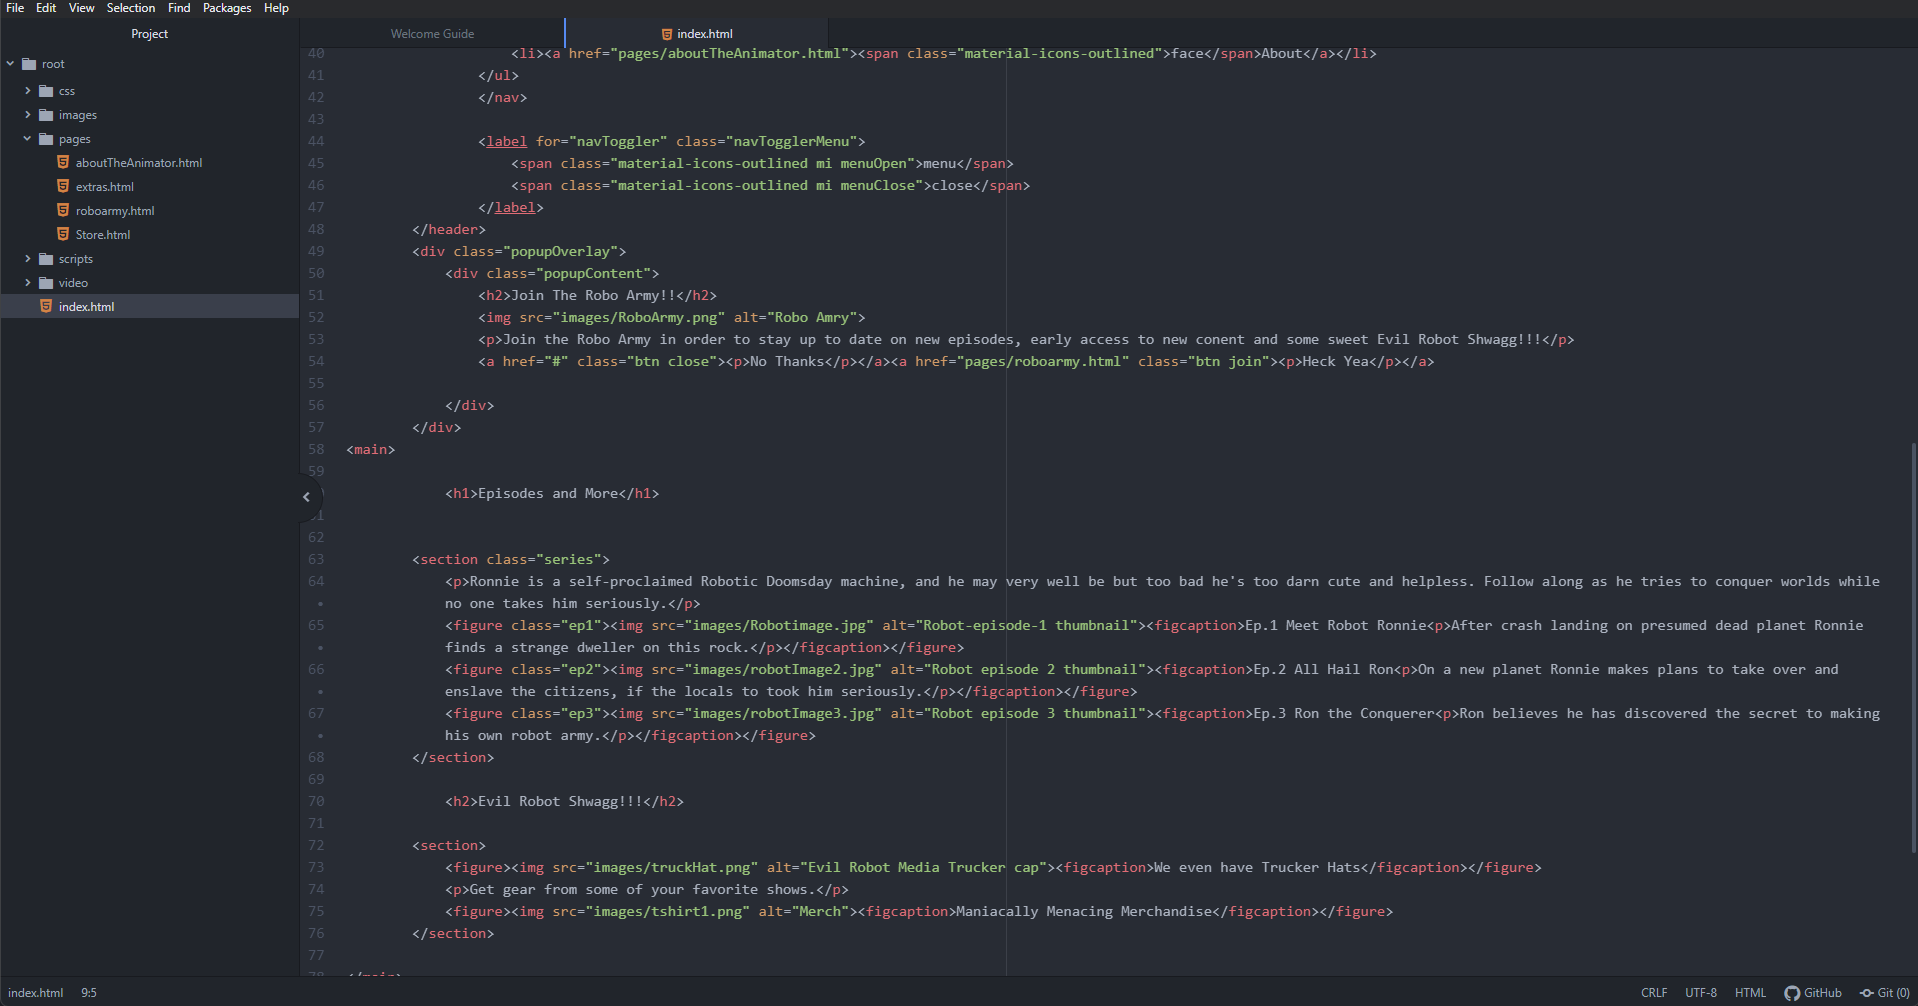
Task: Select the css folder label
Action: click(x=67, y=91)
